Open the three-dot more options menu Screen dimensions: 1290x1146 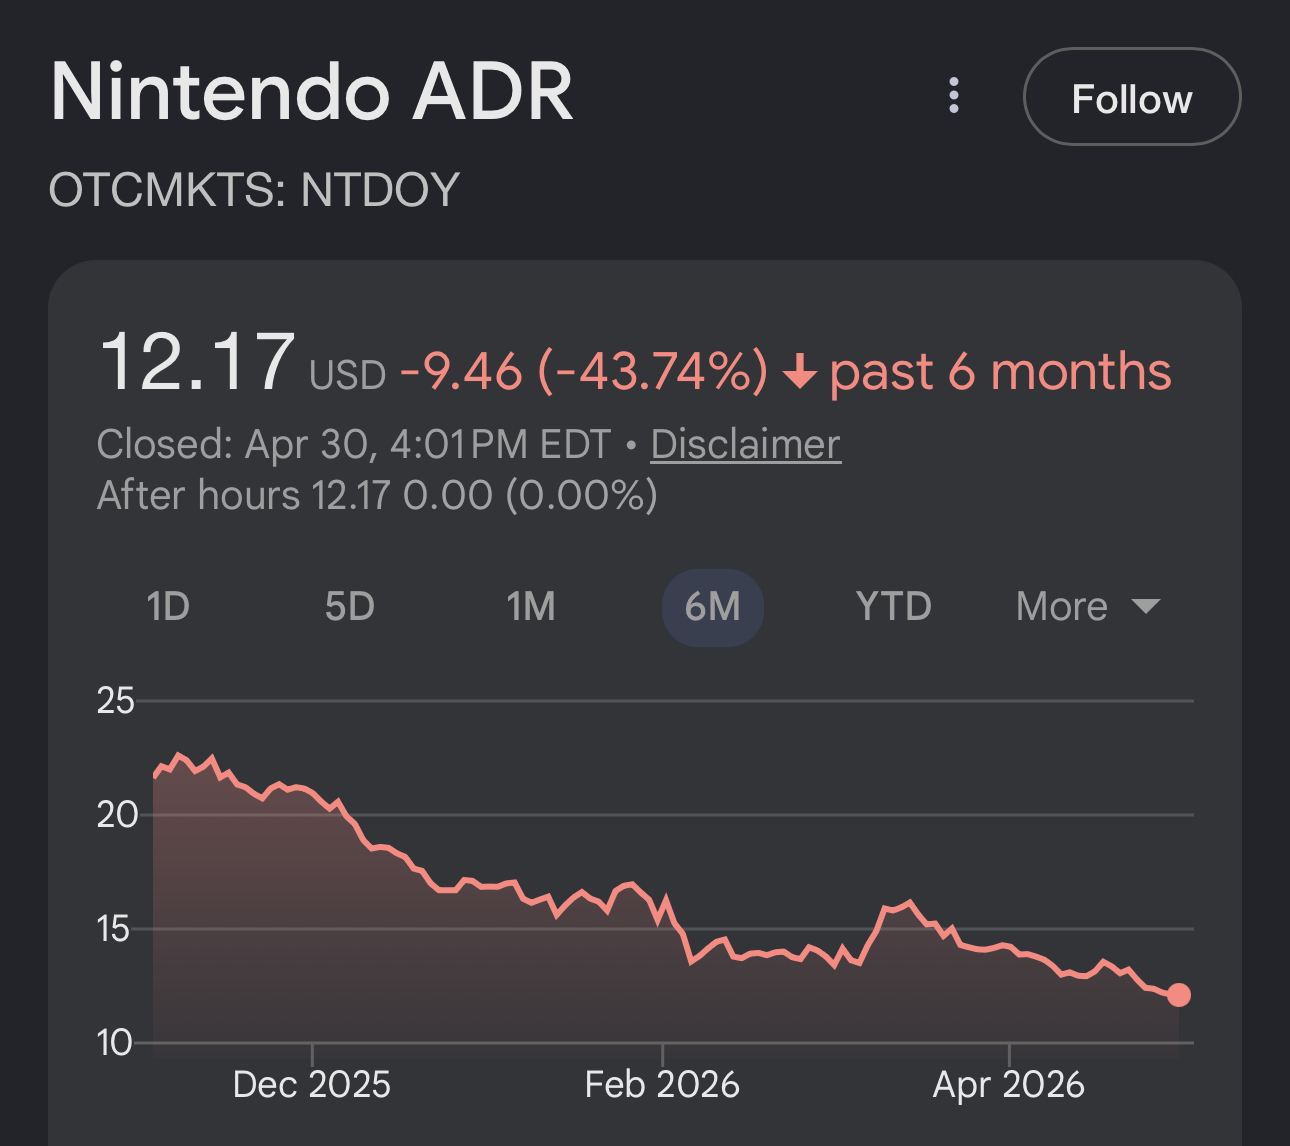pyautogui.click(x=954, y=96)
